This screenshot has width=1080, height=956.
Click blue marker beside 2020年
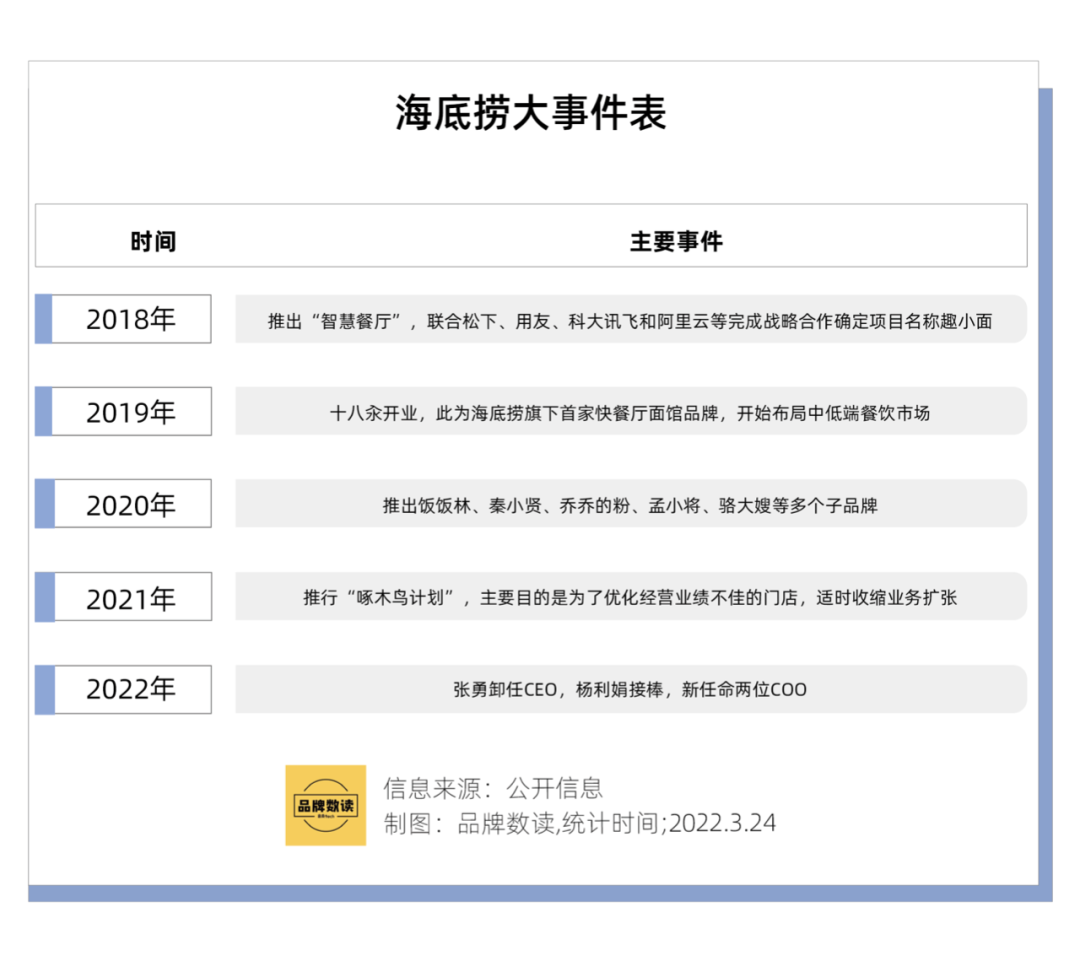coord(44,504)
